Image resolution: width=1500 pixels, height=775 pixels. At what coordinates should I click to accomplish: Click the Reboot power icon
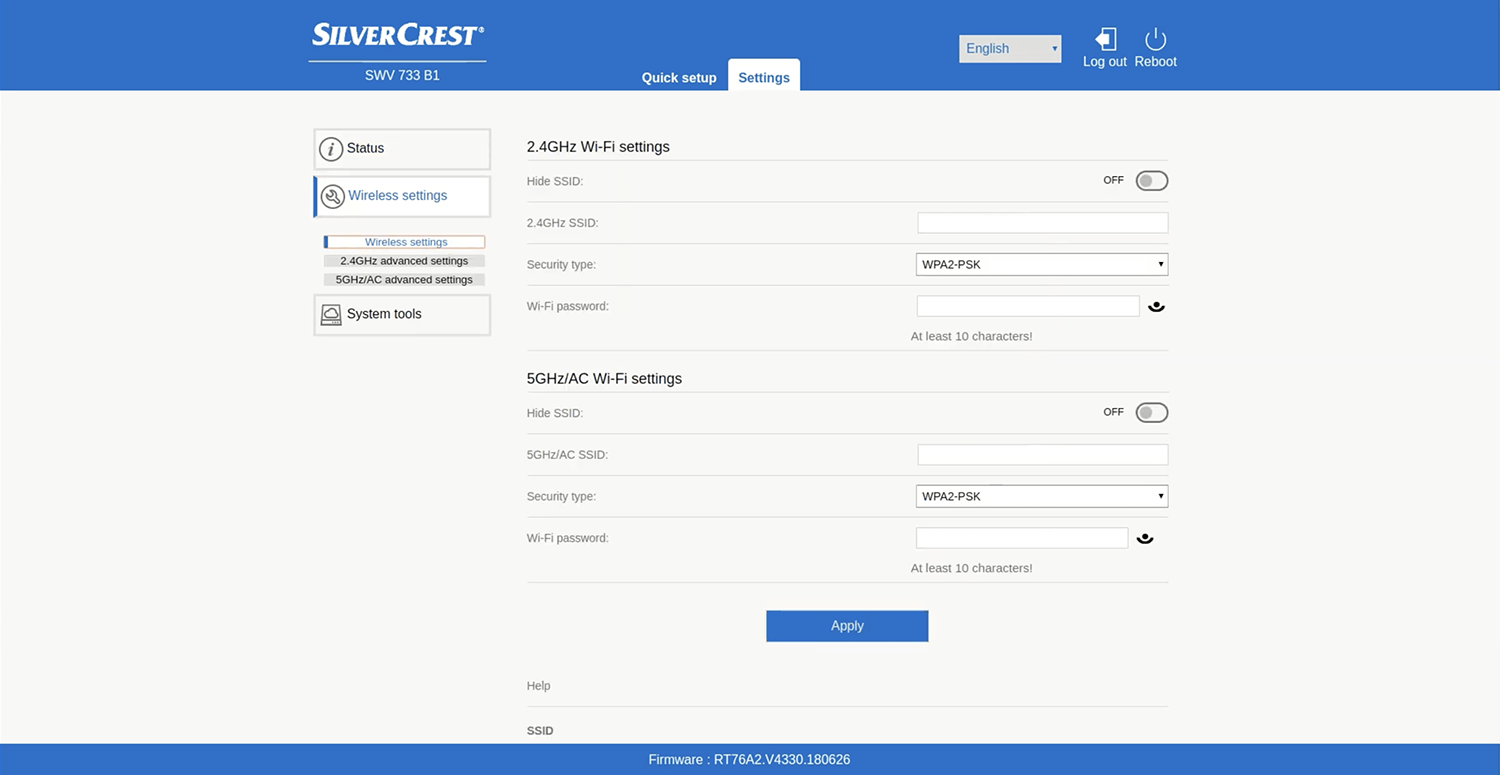click(x=1155, y=39)
